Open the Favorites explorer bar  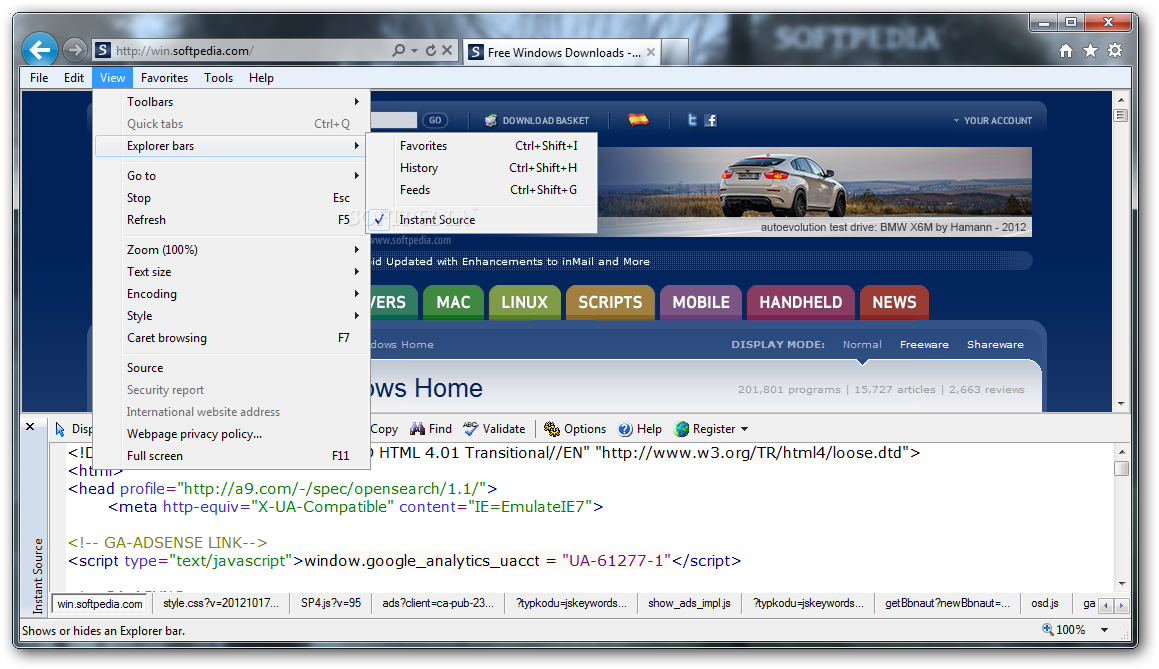coord(482,146)
